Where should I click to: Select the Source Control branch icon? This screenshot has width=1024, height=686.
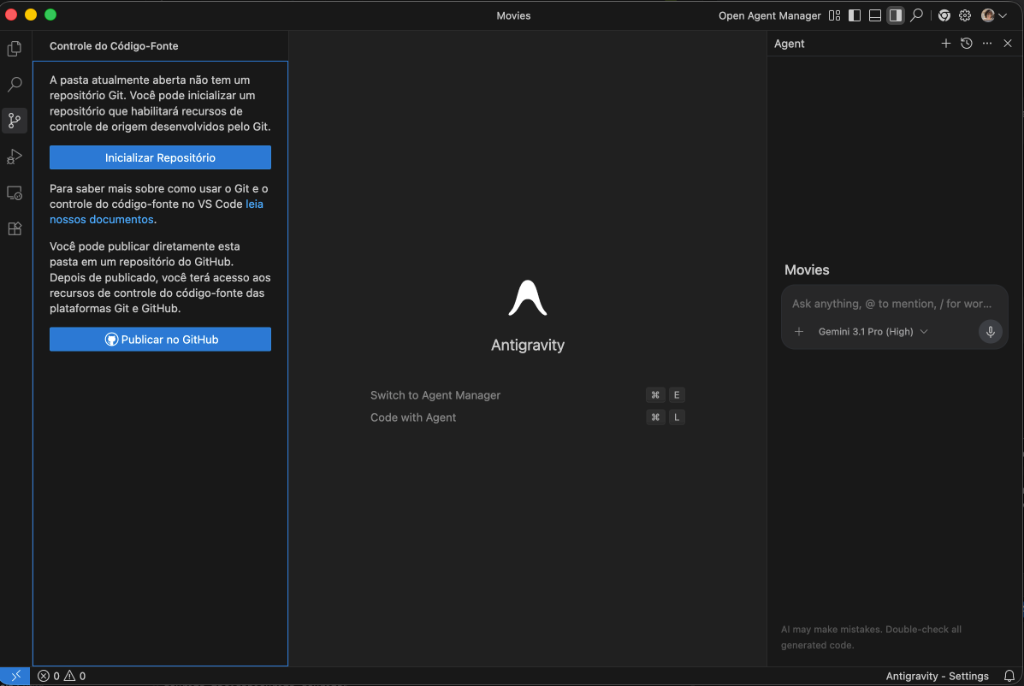[x=14, y=120]
